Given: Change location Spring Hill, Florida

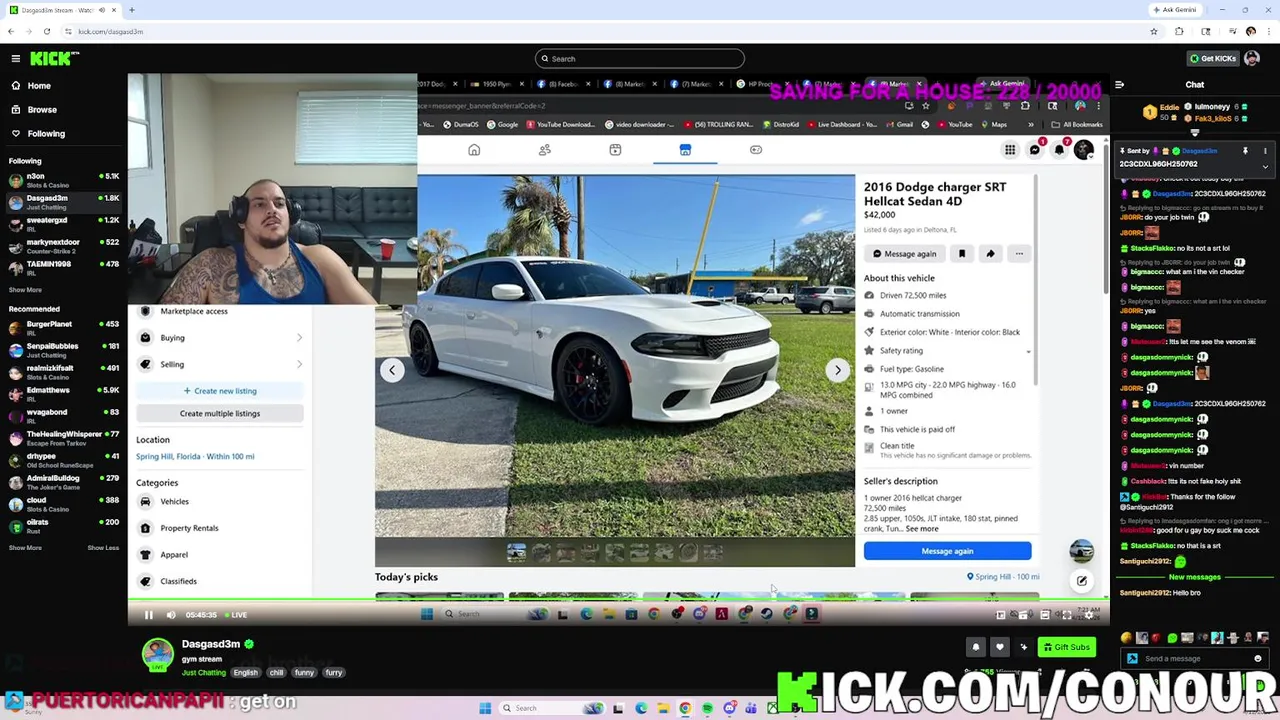Looking at the screenshot, I should tap(195, 457).
